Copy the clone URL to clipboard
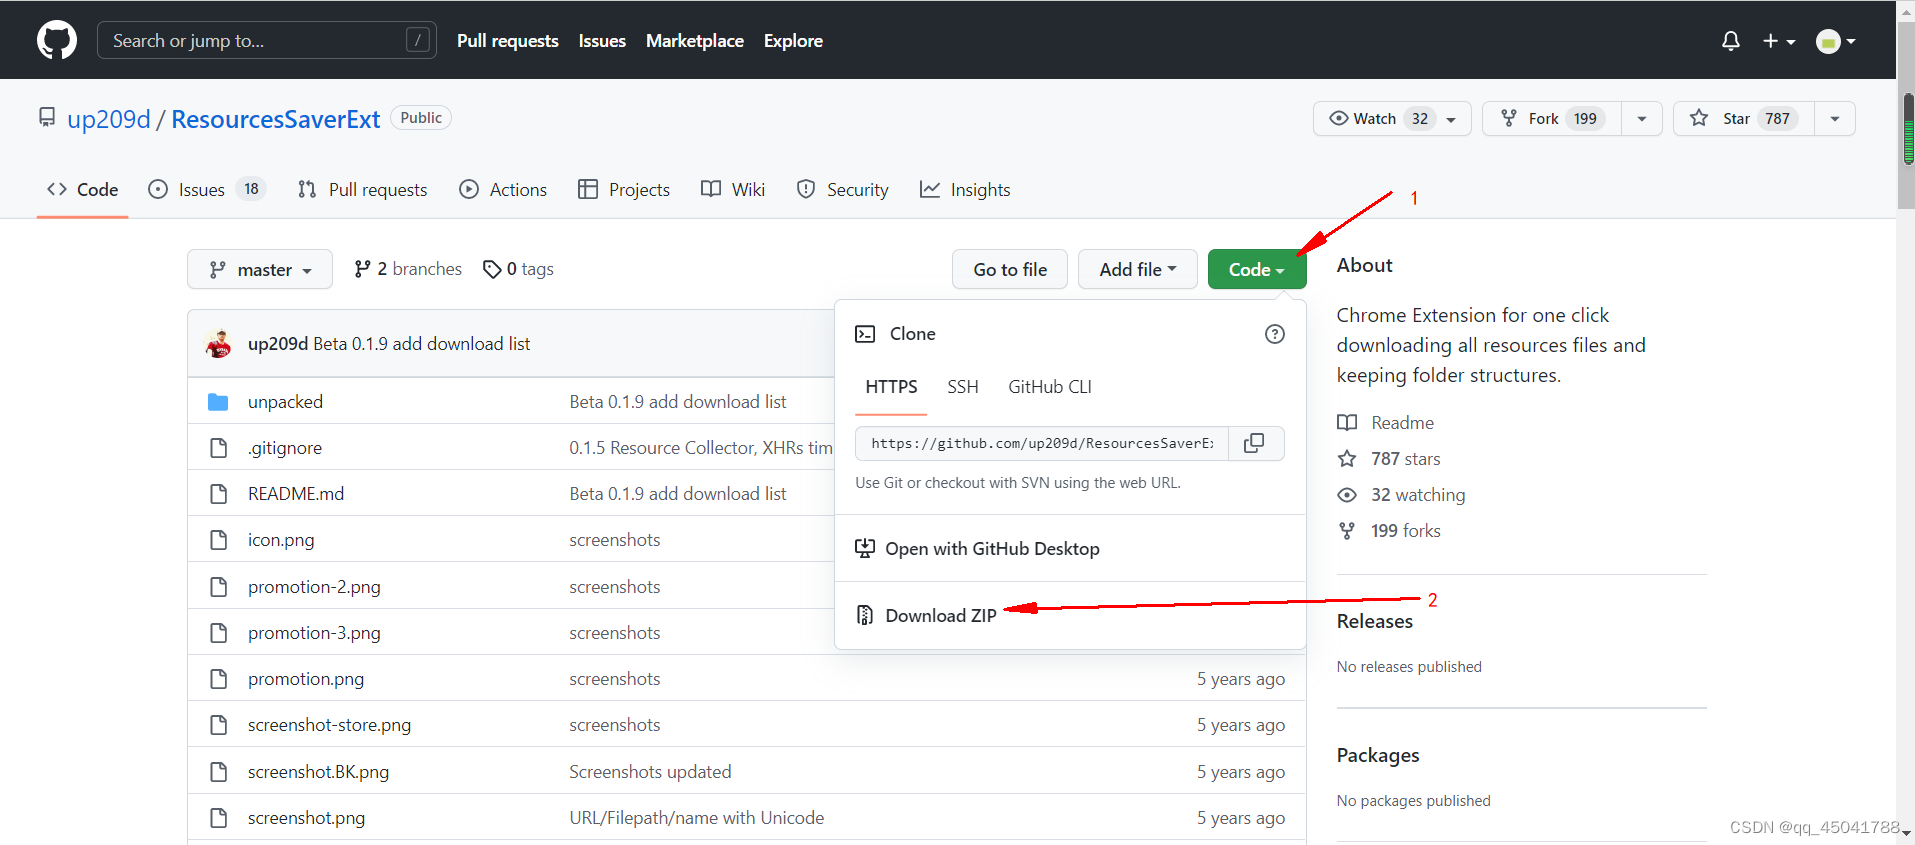The width and height of the screenshot is (1915, 845). pos(1255,443)
